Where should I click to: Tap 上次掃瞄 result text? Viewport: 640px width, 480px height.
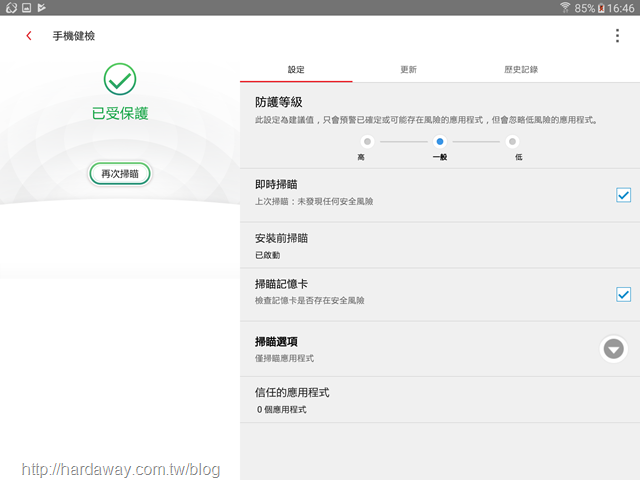pyautogui.click(x=314, y=201)
